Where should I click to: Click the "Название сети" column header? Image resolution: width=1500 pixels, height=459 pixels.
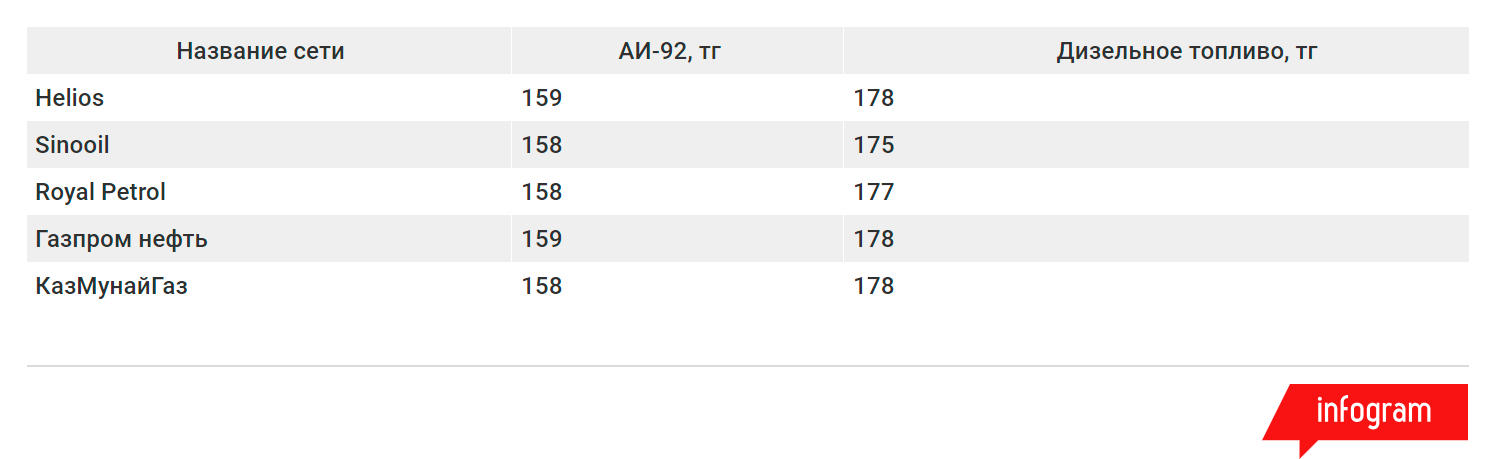[260, 51]
